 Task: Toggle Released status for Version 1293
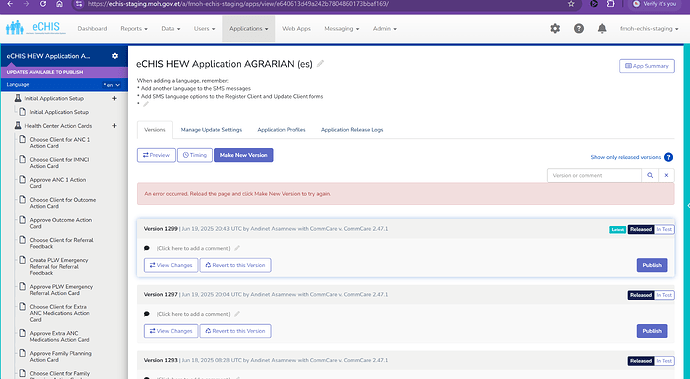(x=641, y=361)
